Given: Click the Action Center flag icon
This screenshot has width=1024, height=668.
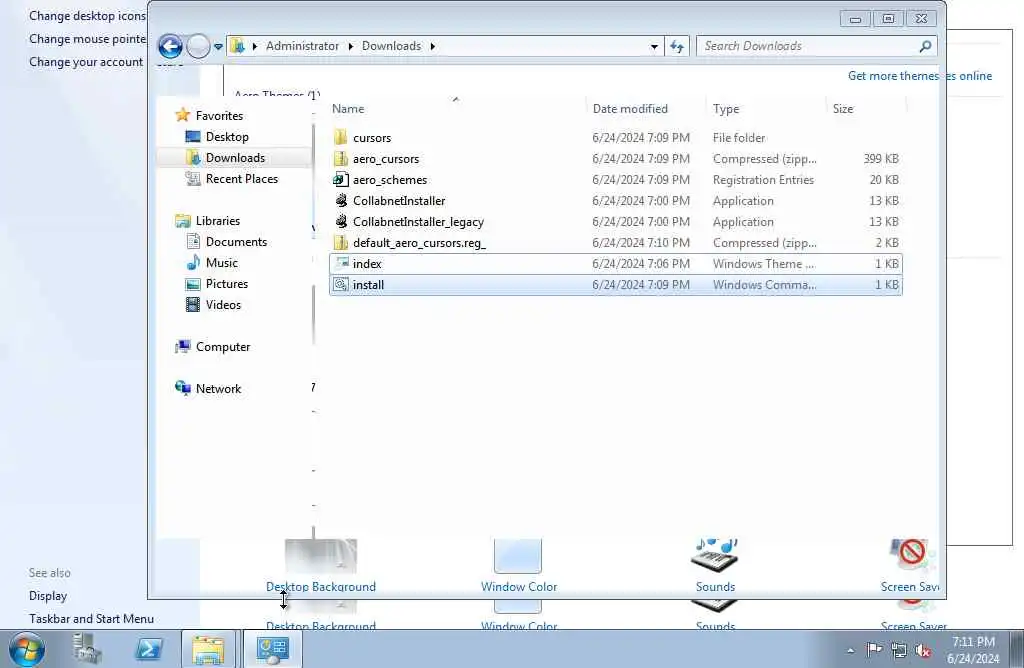Looking at the screenshot, I should [x=874, y=650].
